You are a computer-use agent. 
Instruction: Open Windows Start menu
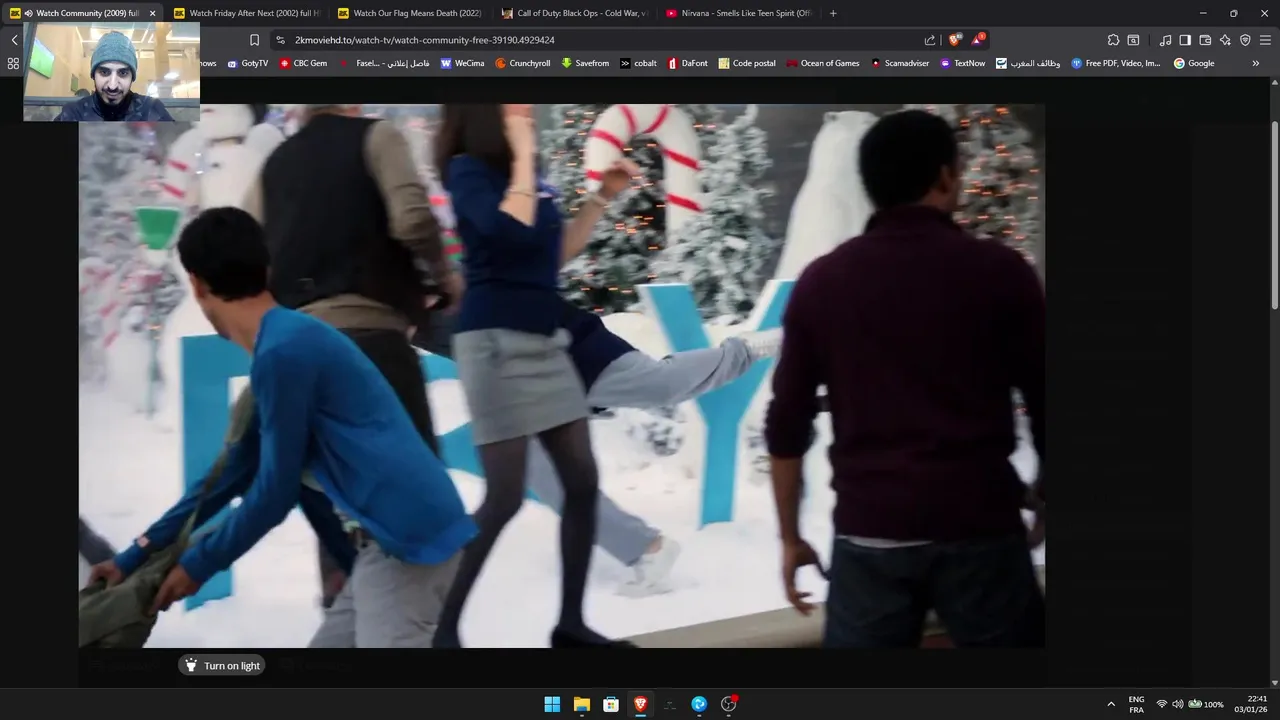click(552, 704)
